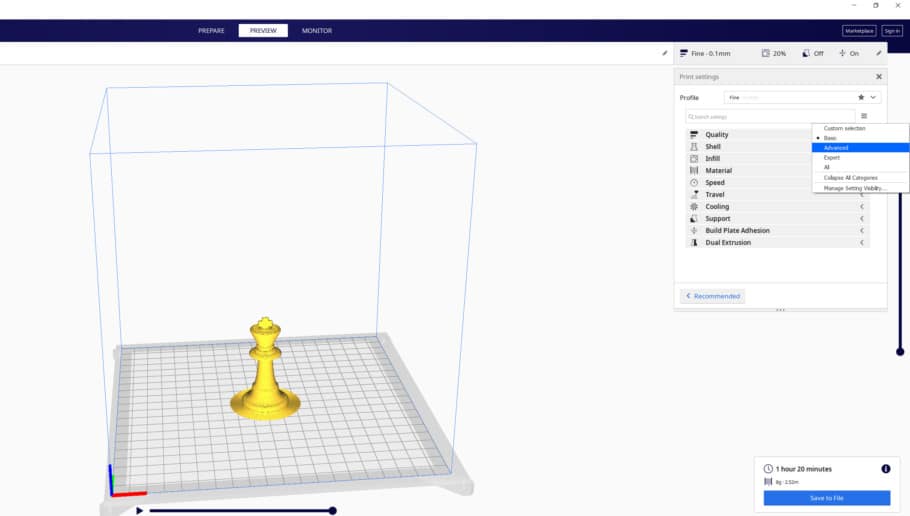The image size is (910, 516).
Task: Open the Profile dropdown
Action: click(802, 98)
